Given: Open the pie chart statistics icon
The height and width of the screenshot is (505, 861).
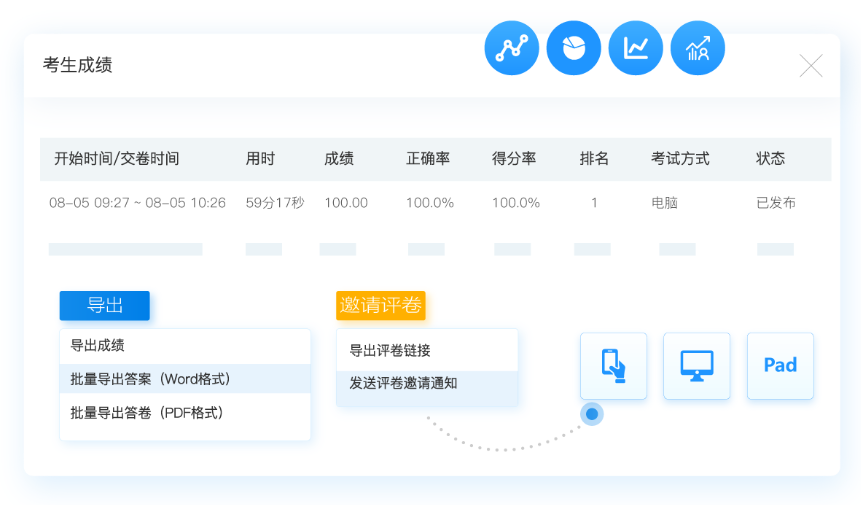Looking at the screenshot, I should coord(574,48).
